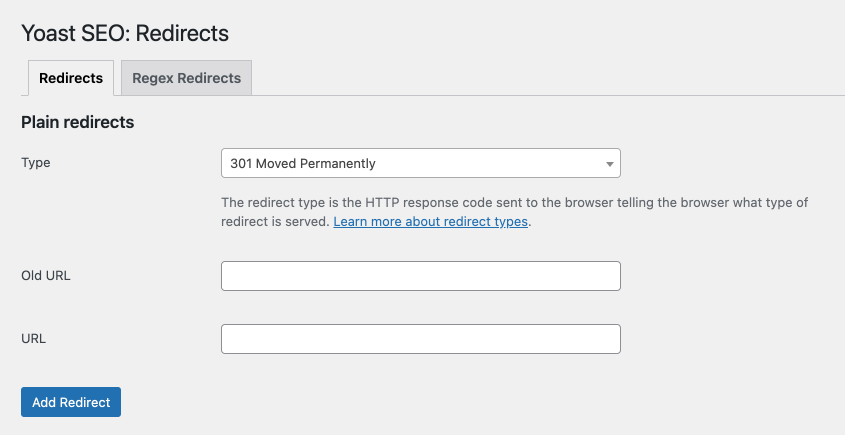
Task: Click the word 'Redirect' on the blue button
Action: [85, 402]
